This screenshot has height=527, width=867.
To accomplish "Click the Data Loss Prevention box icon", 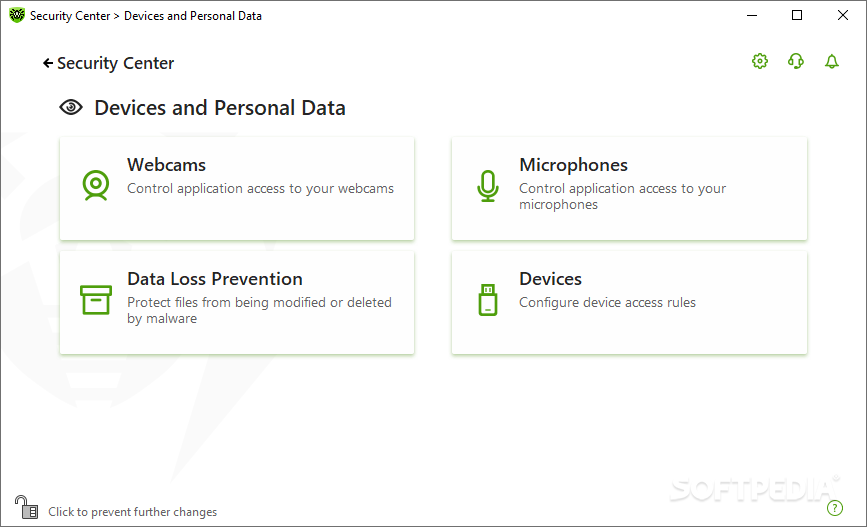I will pyautogui.click(x=96, y=300).
